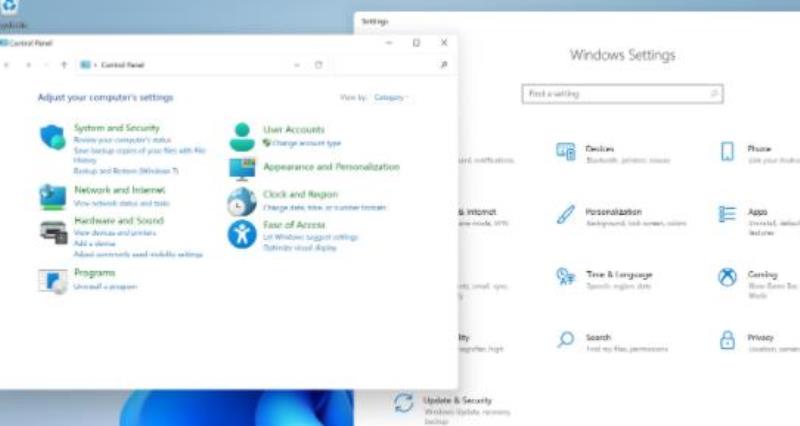The width and height of the screenshot is (800, 426).
Task: Go up one level in Control Panel
Action: [x=64, y=65]
